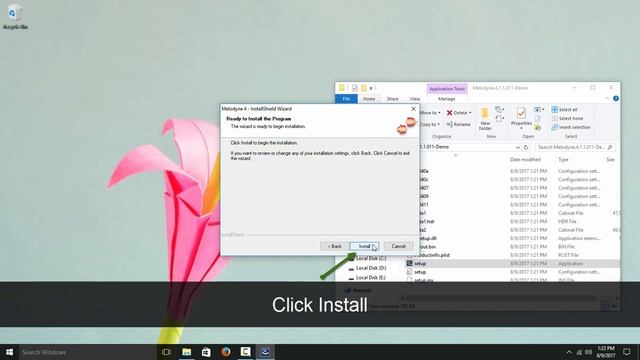Open the Windows Start menu
Screen dimensions: 640x360
click(9, 352)
